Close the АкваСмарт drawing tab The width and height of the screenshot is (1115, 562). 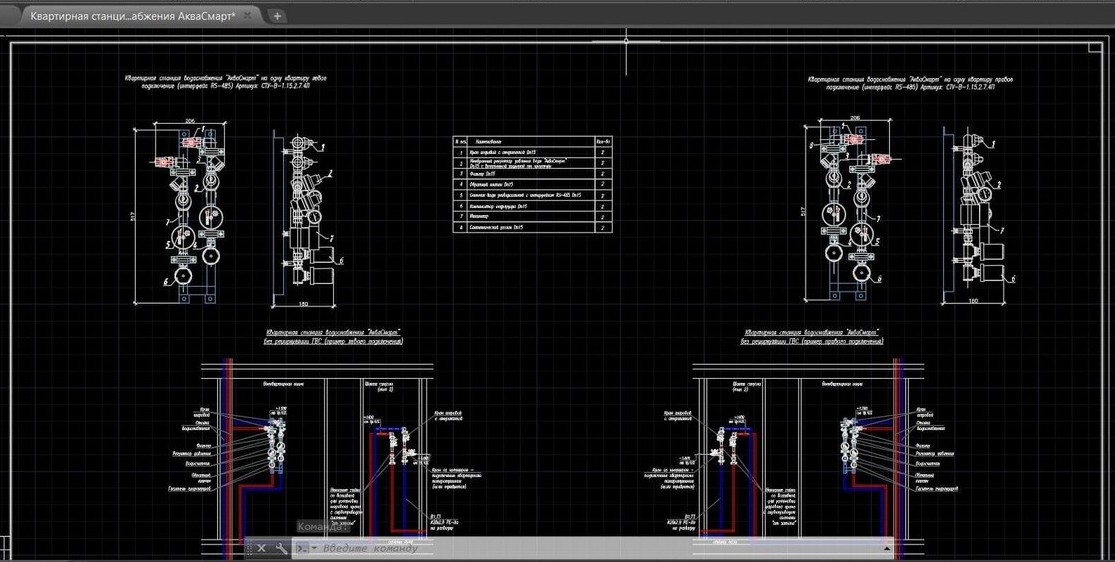point(247,16)
